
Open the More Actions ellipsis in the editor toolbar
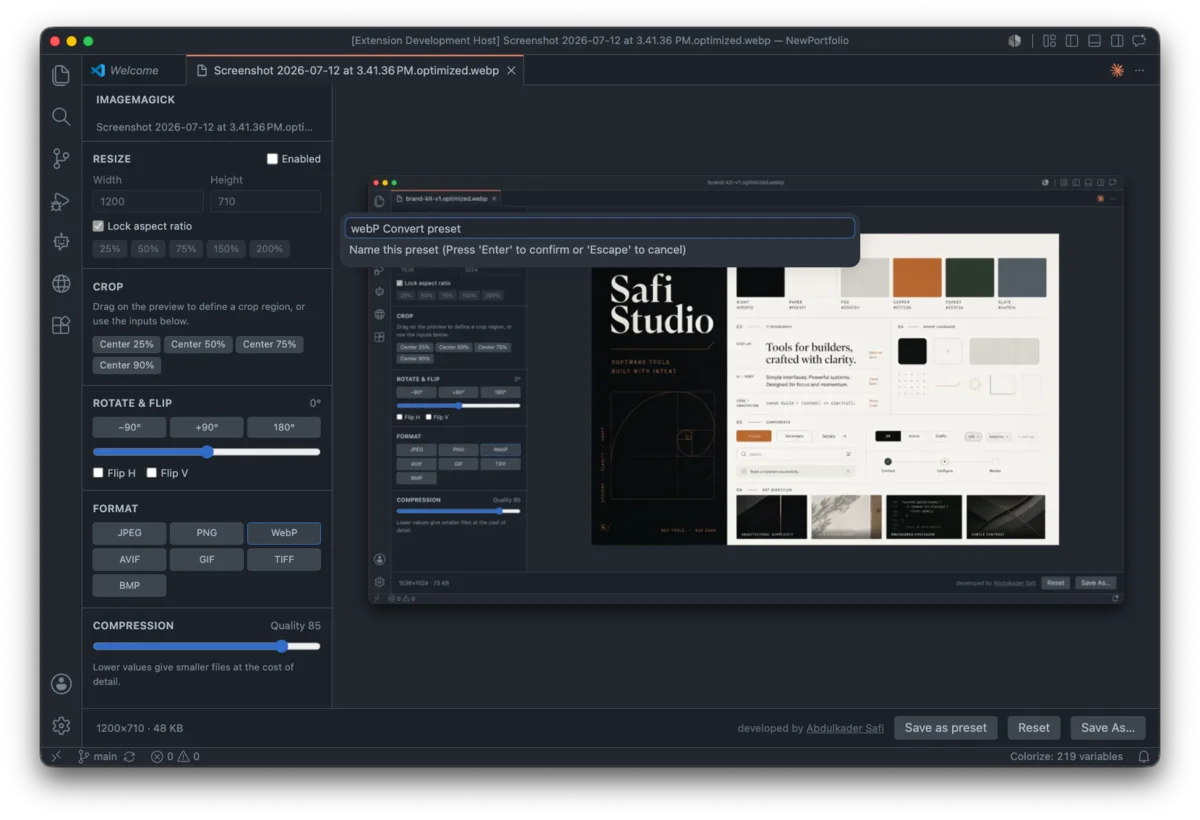[1140, 70]
